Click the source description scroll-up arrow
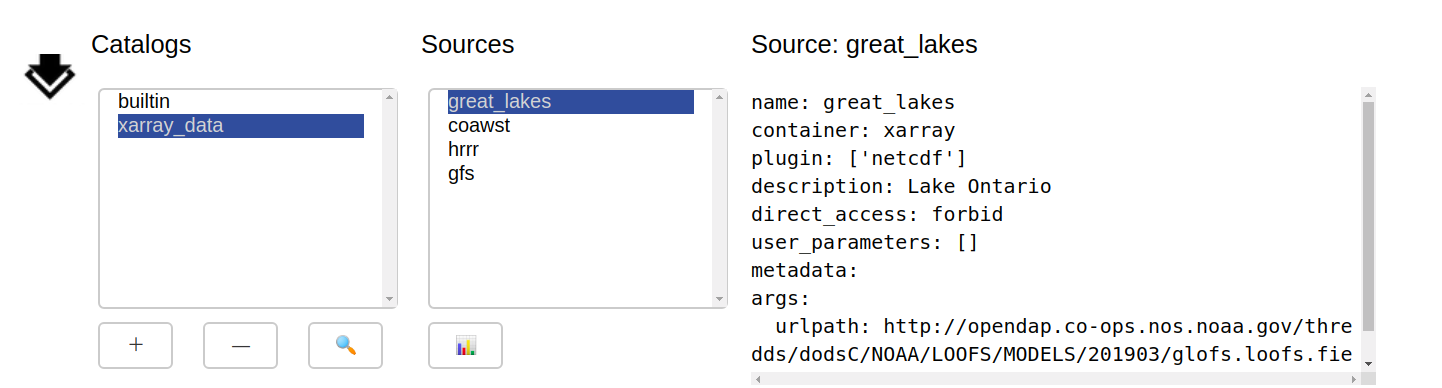This screenshot has height=388, width=1442. pos(1368,94)
